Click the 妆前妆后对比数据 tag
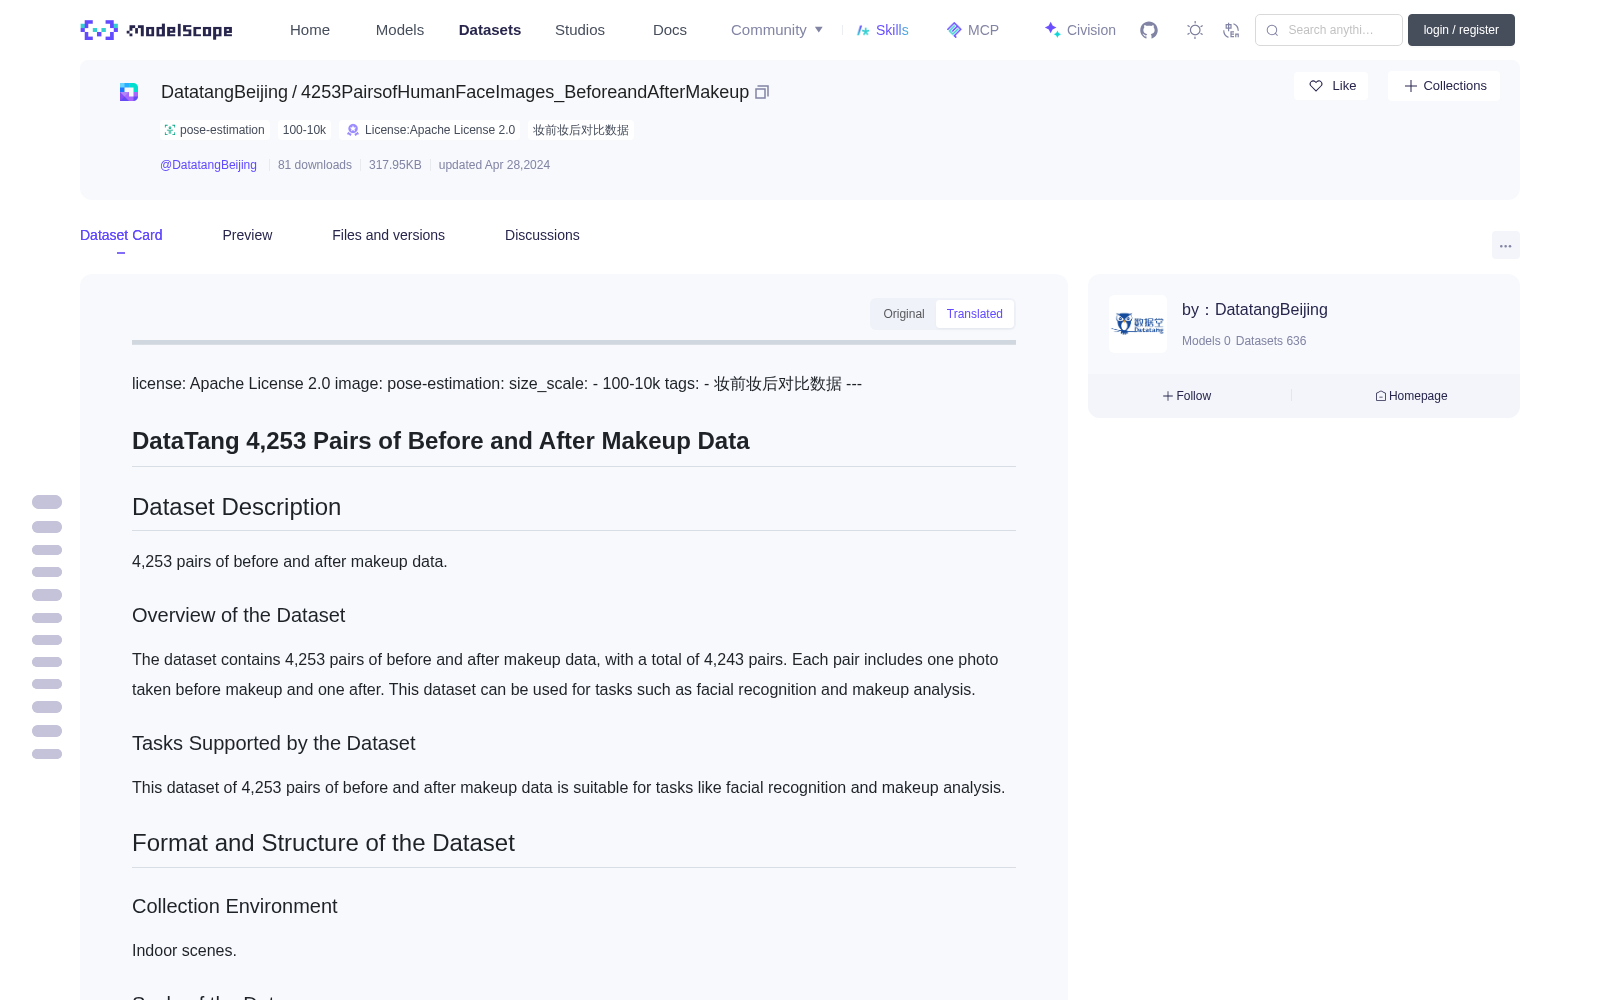 click(581, 130)
